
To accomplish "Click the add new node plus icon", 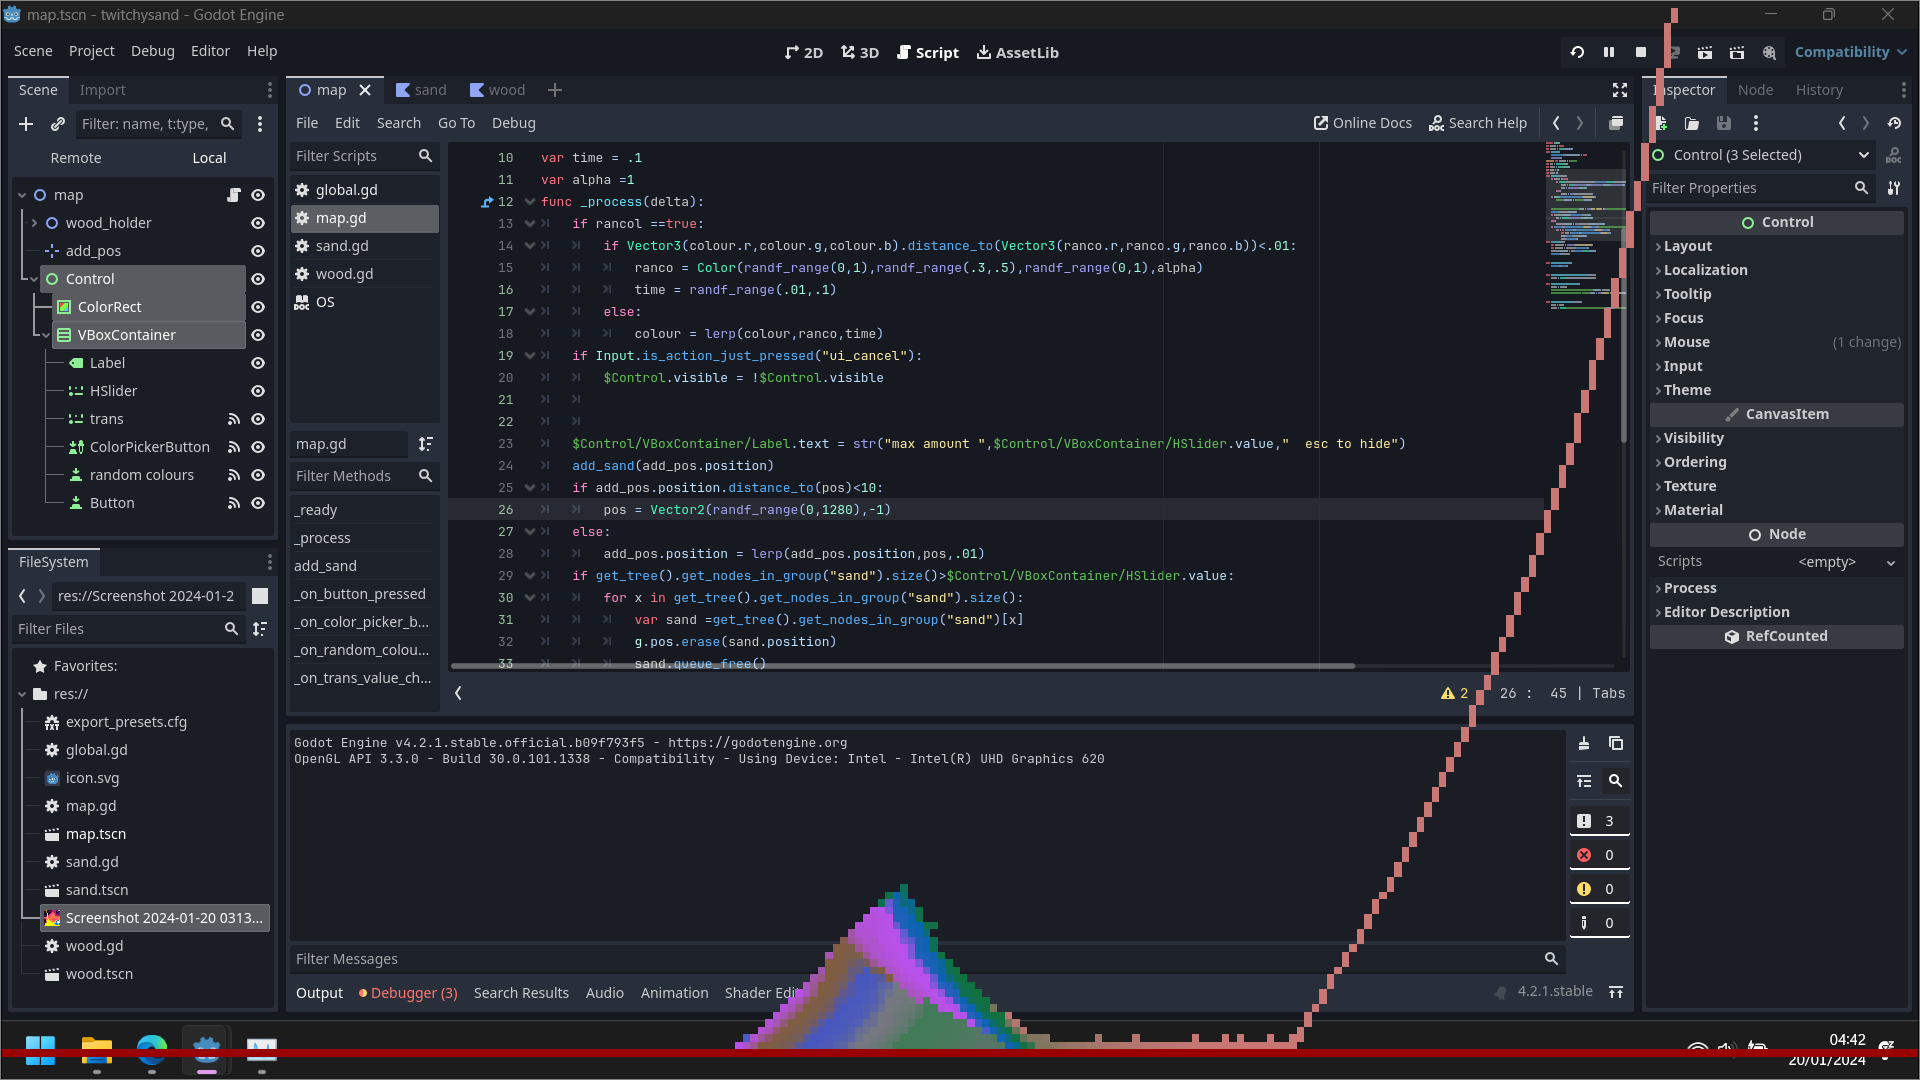I will pos(26,124).
